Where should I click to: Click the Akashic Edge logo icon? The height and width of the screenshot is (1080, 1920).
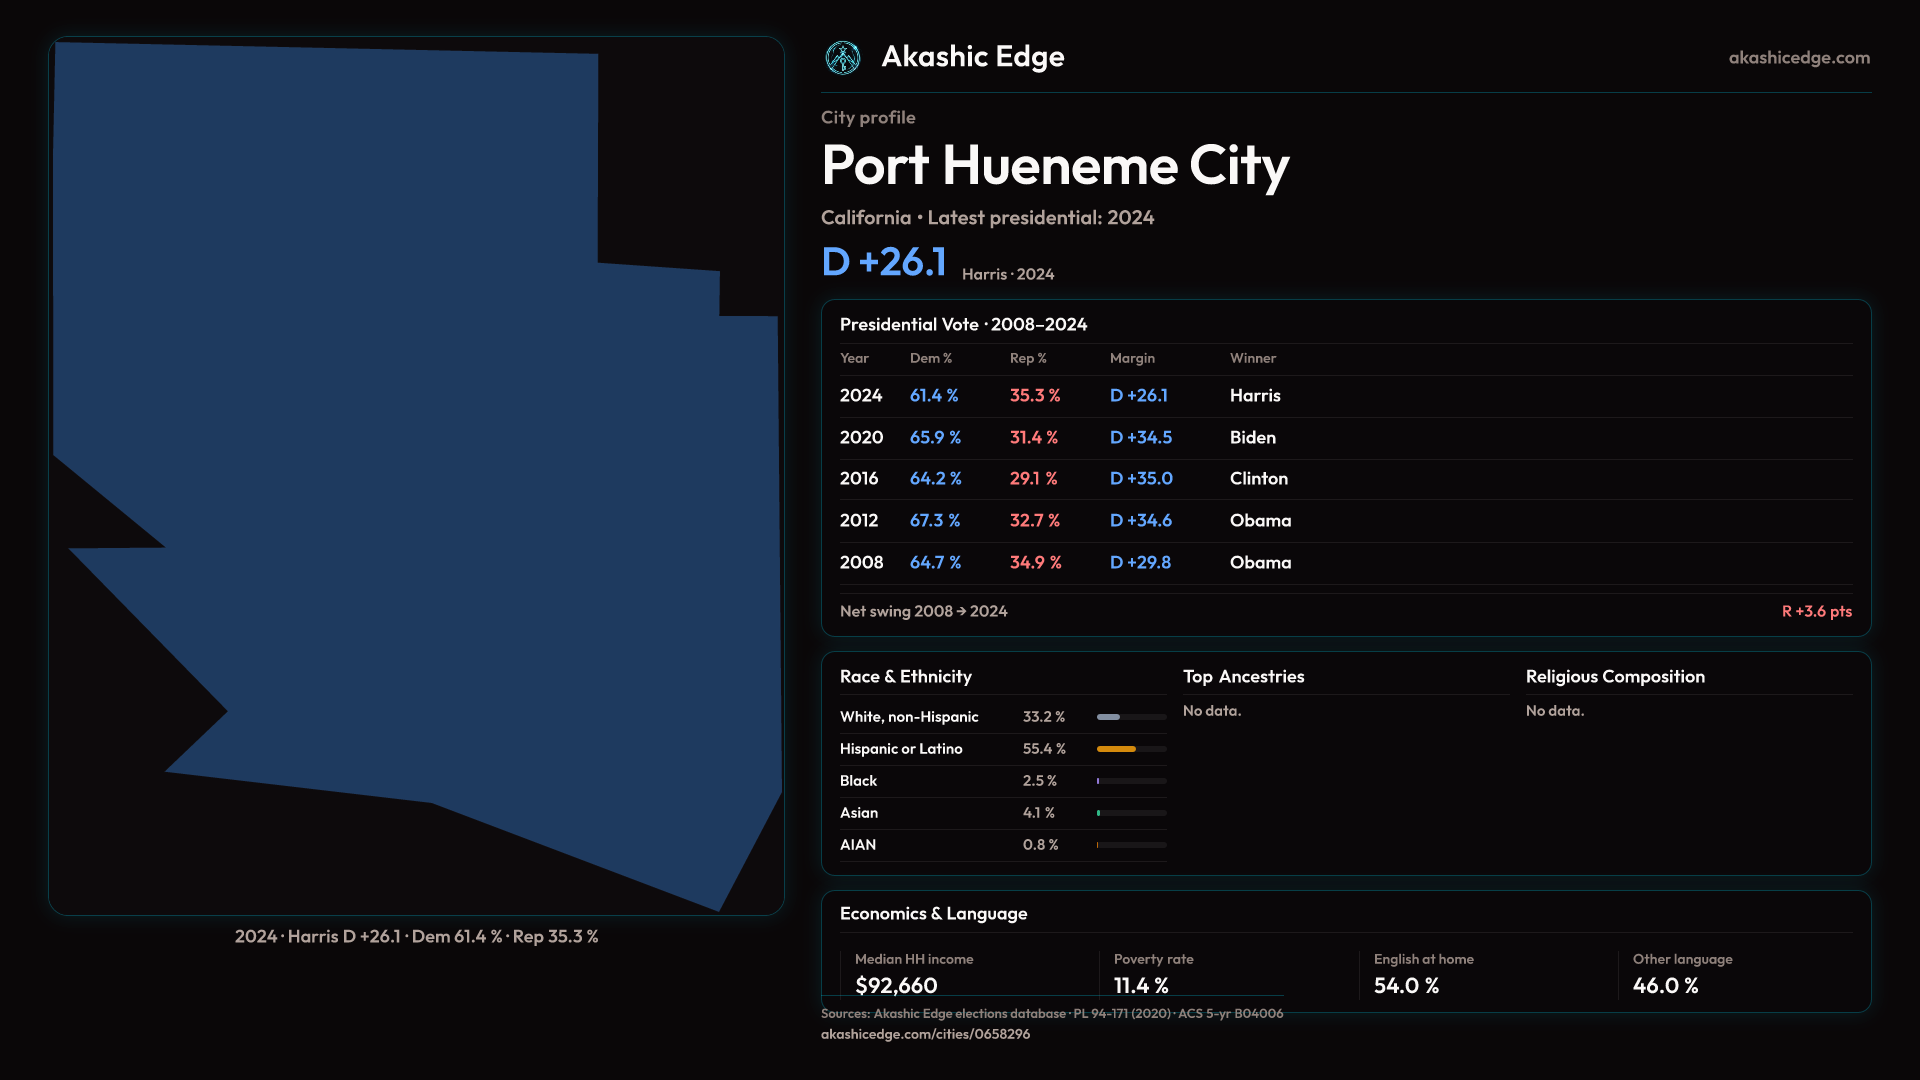tap(843, 58)
